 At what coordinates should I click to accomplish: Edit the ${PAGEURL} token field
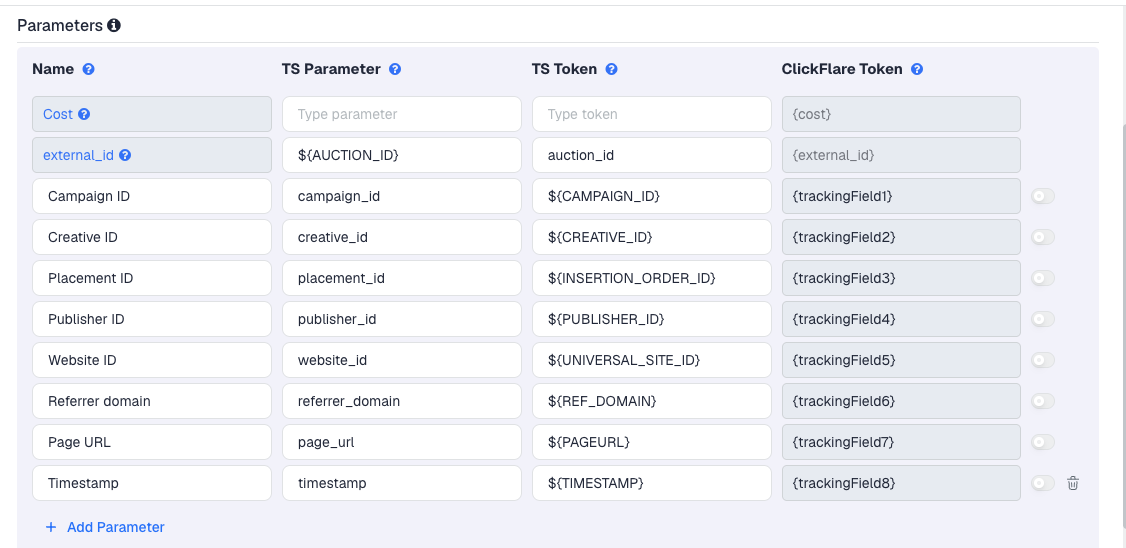pos(651,442)
